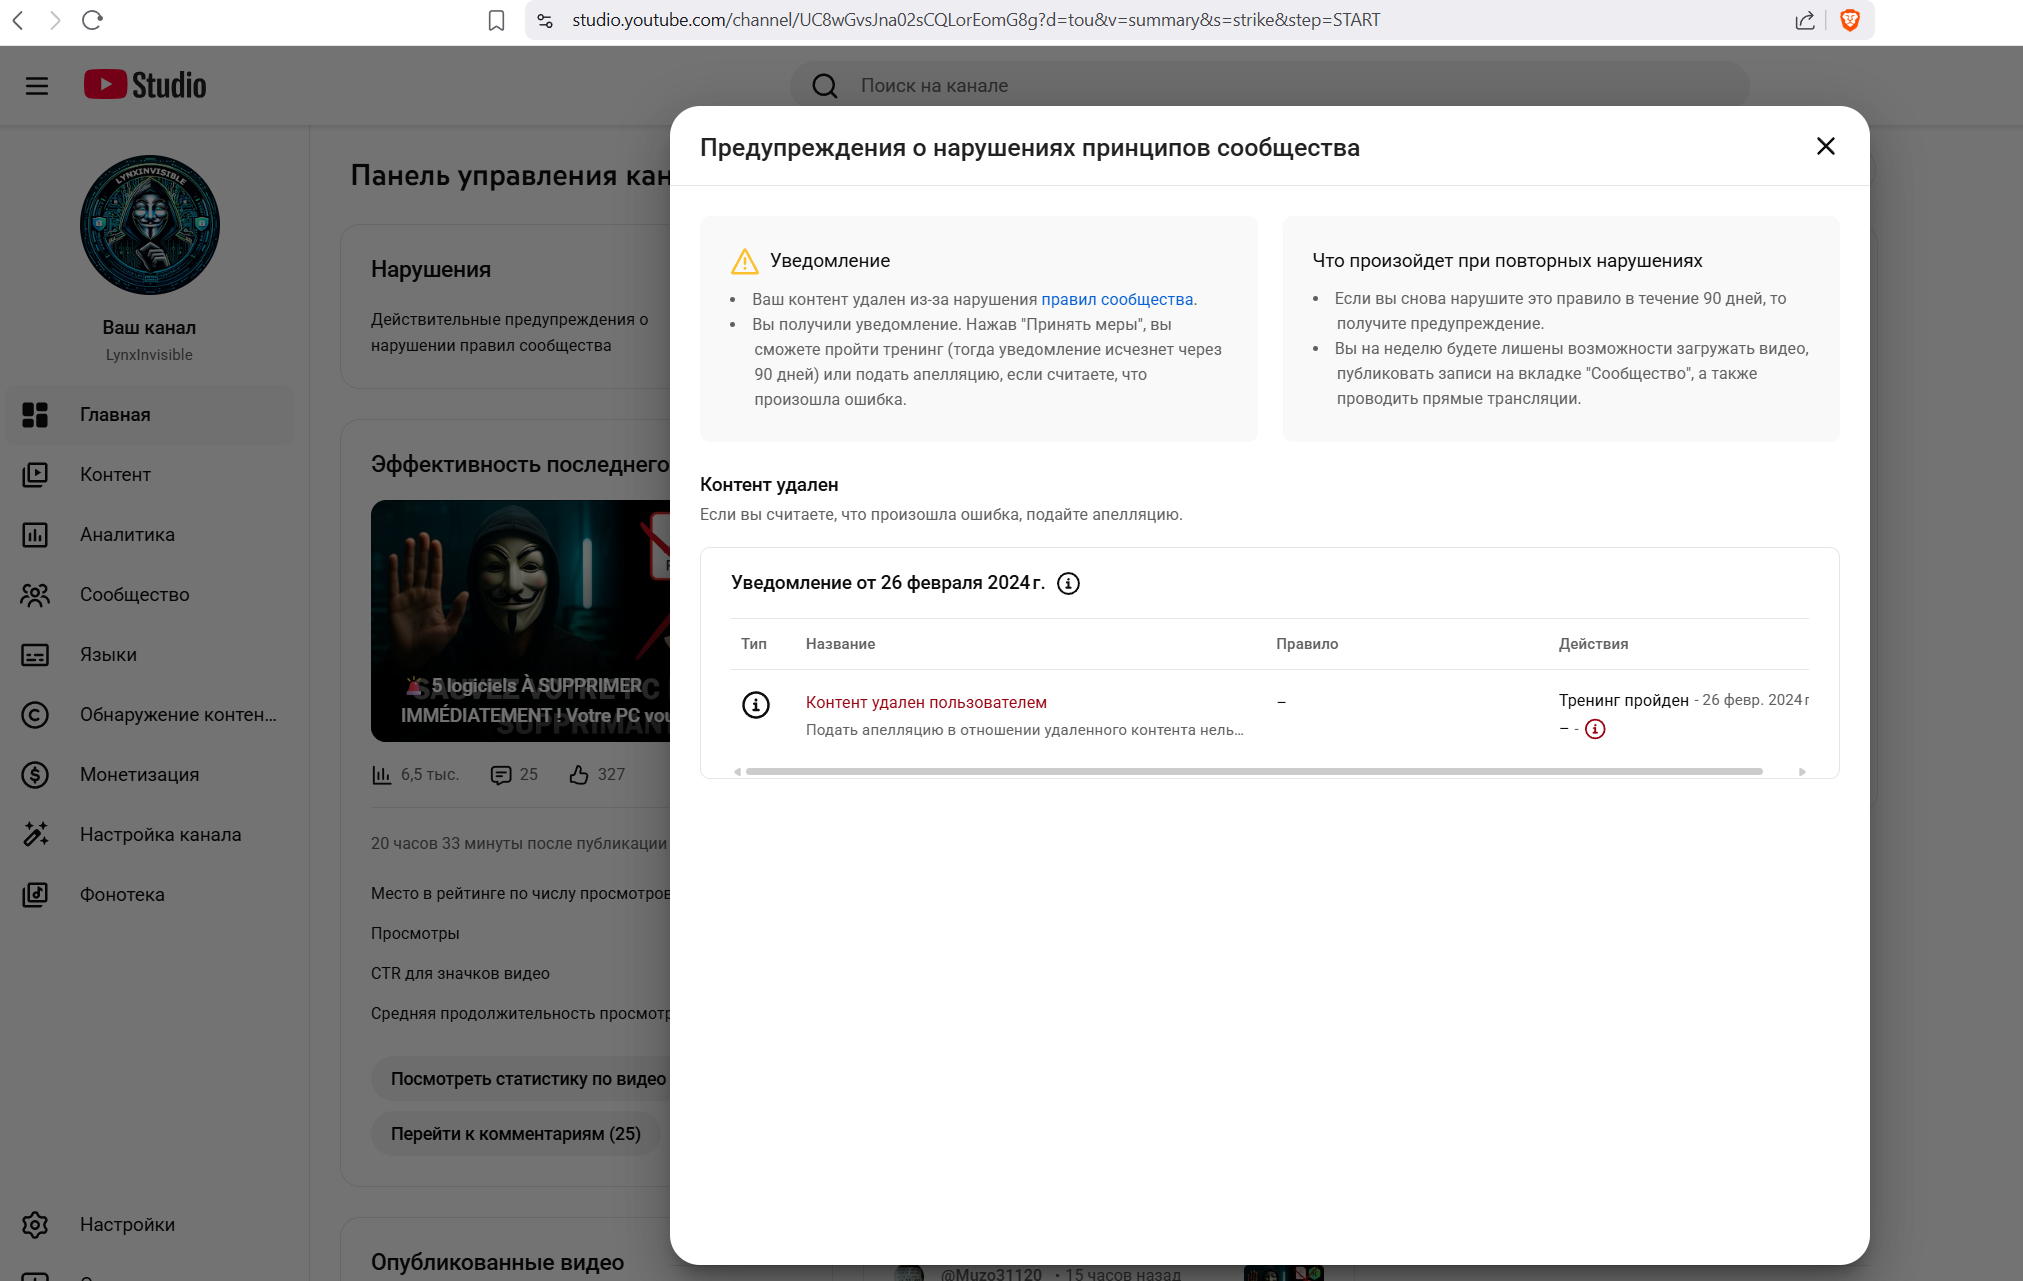Open Настройки at the sidebar bottom

(x=127, y=1225)
